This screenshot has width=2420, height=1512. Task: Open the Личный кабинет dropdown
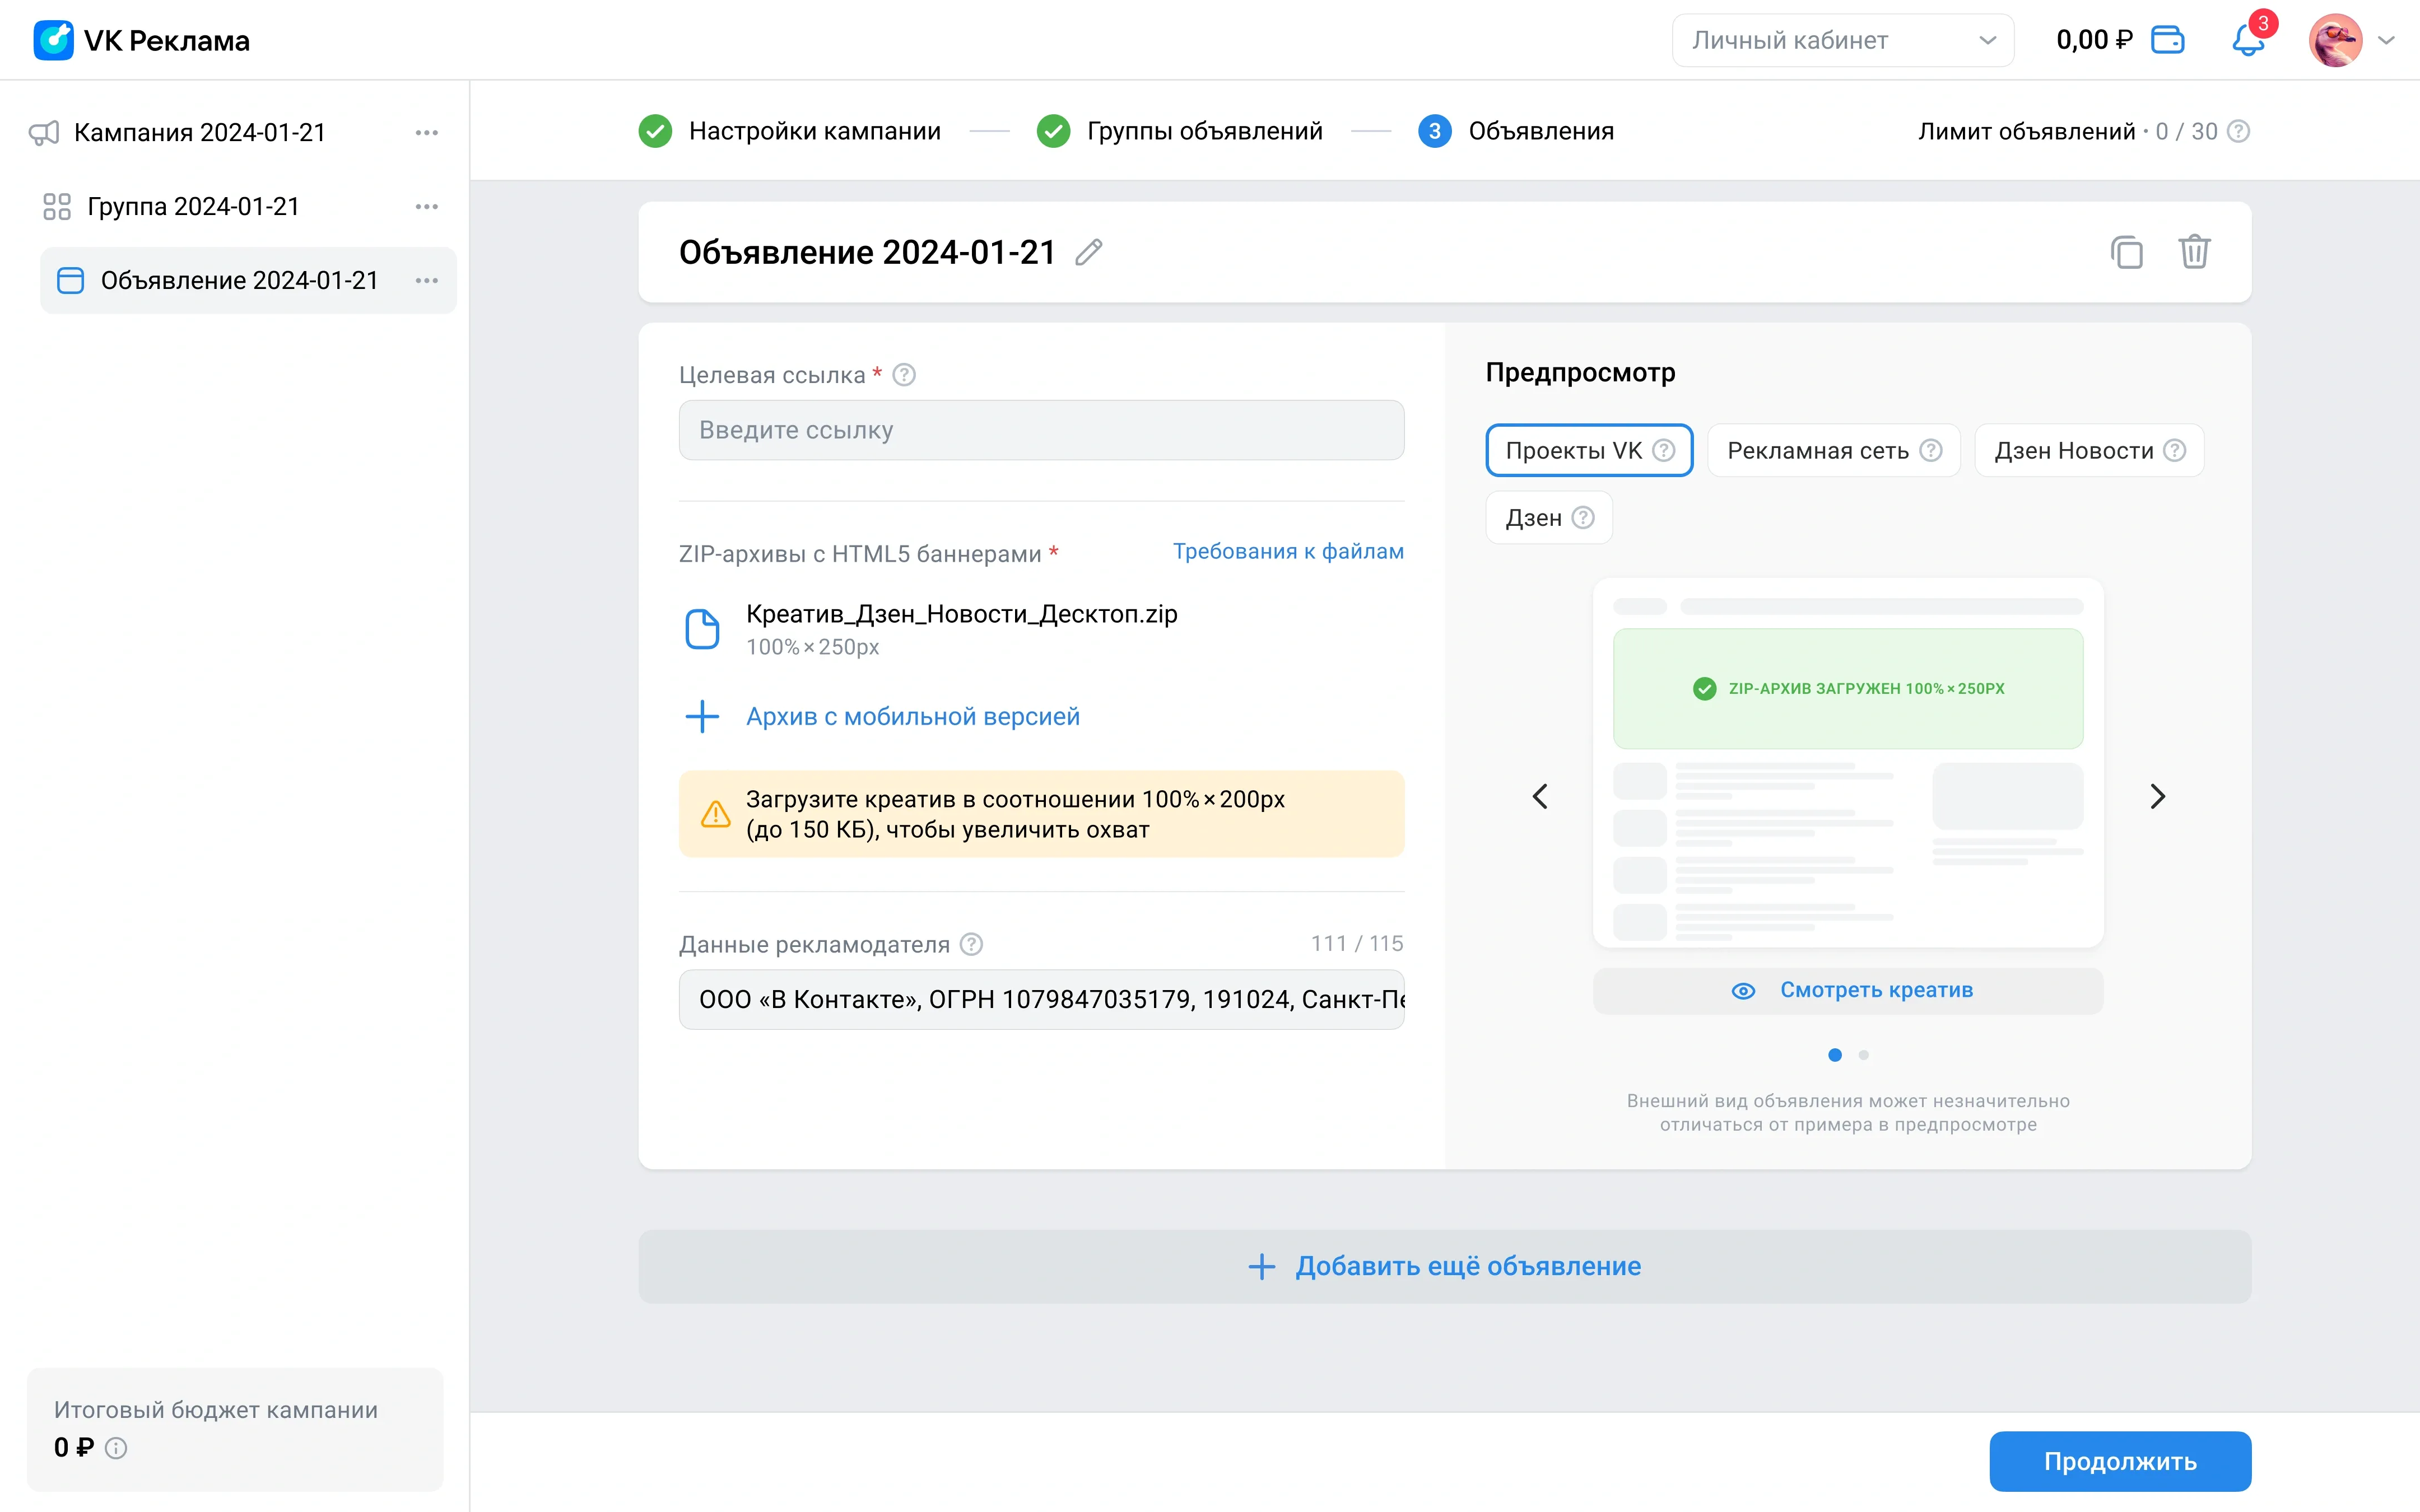1842,41
